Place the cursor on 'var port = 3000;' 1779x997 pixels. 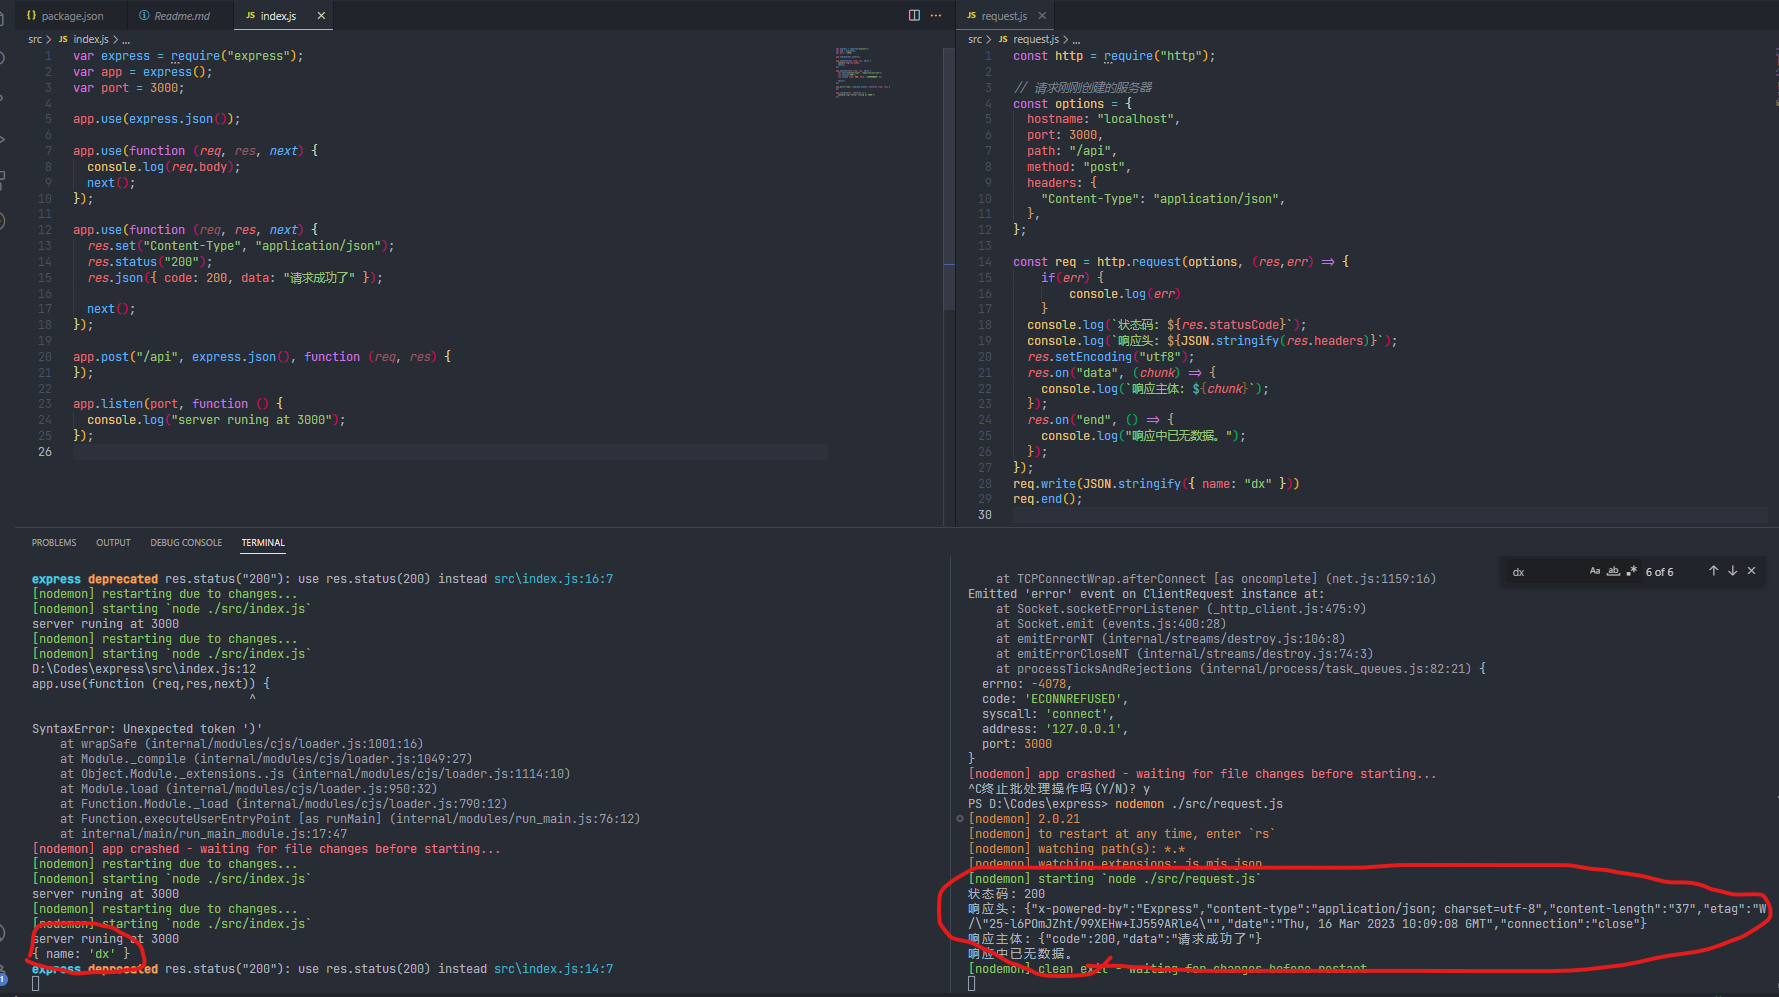click(x=128, y=88)
